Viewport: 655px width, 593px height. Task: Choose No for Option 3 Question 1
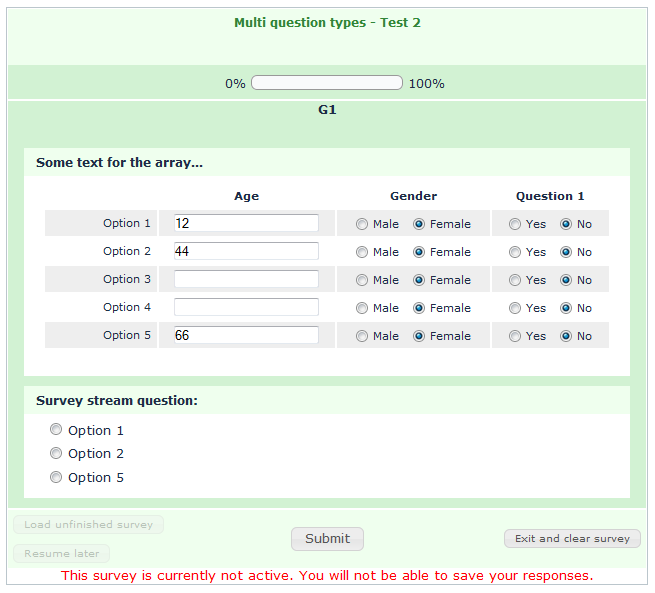(x=566, y=280)
